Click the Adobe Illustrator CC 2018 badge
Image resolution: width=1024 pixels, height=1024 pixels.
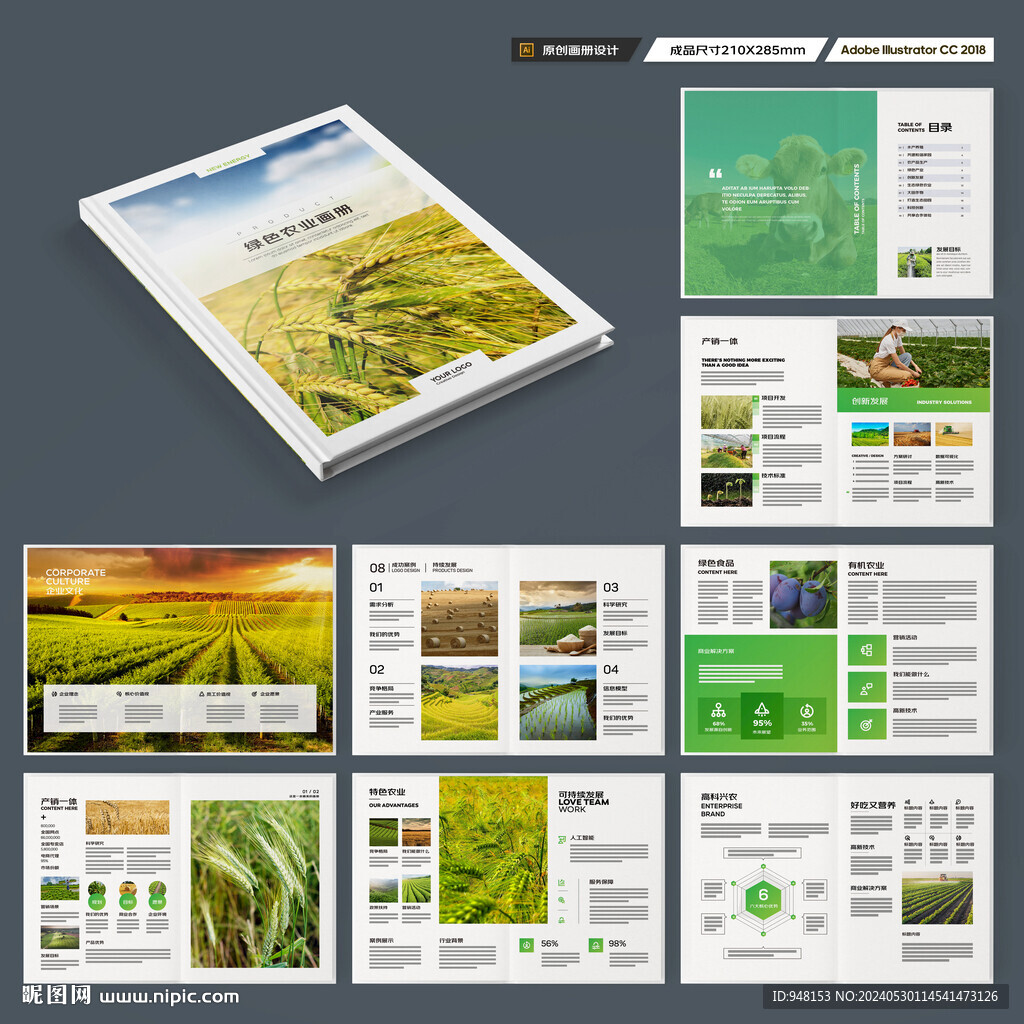point(912,50)
